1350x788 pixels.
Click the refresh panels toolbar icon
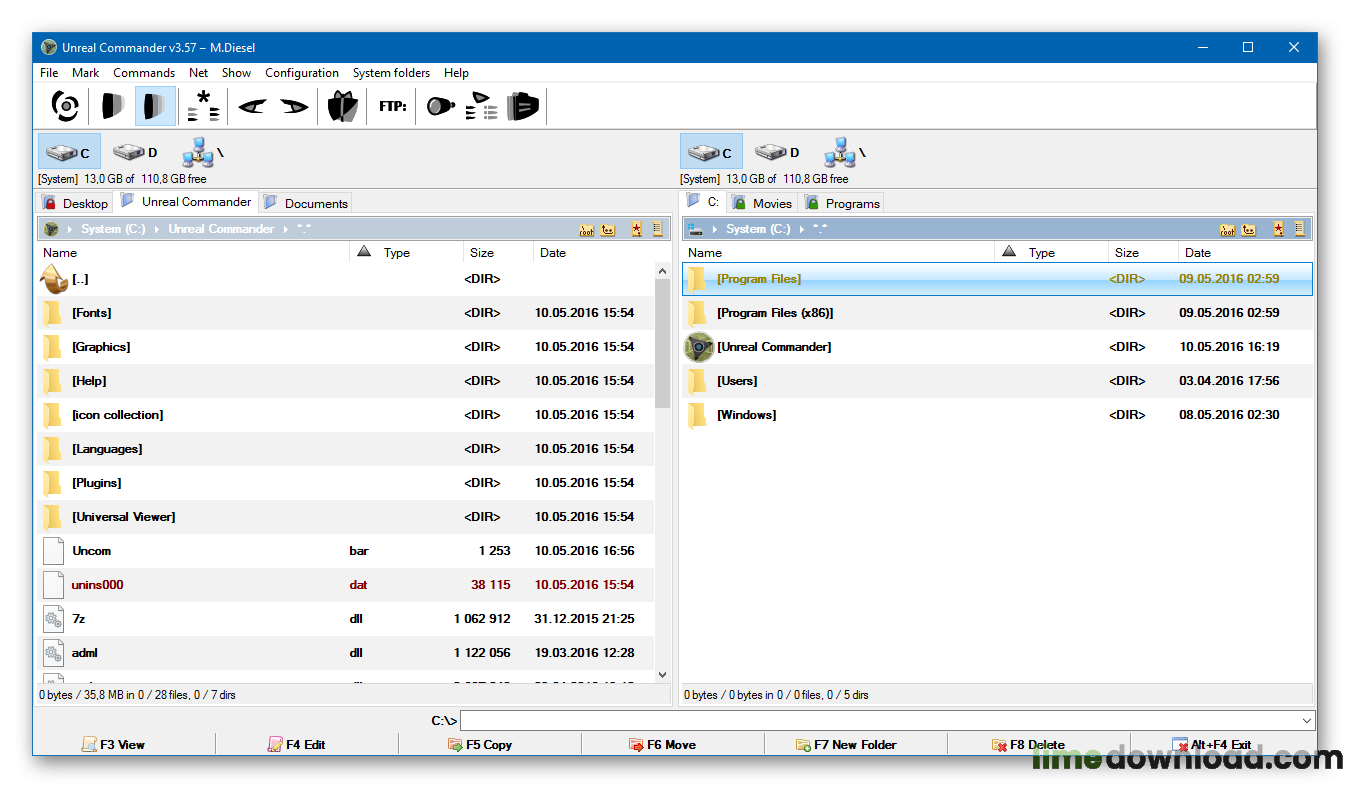[64, 105]
